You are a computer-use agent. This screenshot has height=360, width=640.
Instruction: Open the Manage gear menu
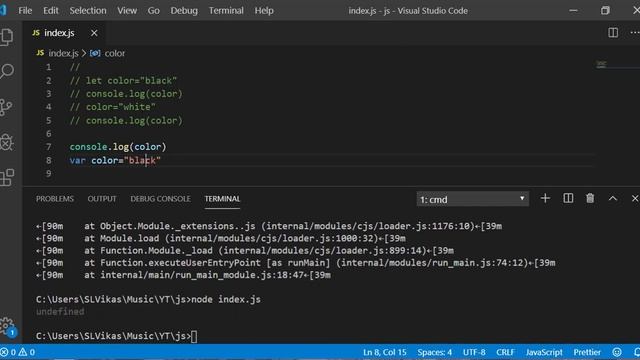7,327
